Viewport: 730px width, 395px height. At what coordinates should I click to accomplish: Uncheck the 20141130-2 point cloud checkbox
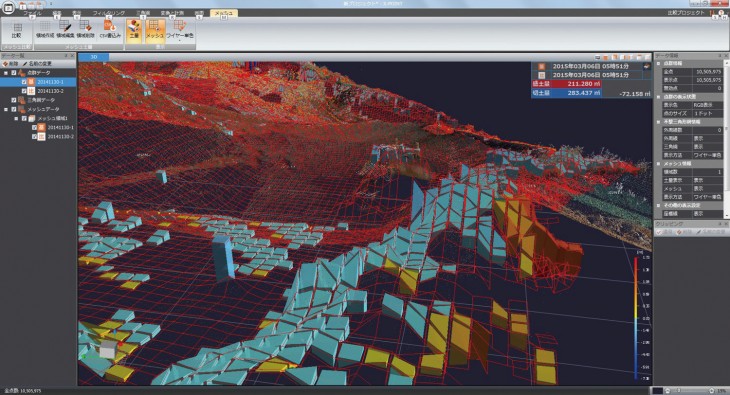(x=24, y=91)
